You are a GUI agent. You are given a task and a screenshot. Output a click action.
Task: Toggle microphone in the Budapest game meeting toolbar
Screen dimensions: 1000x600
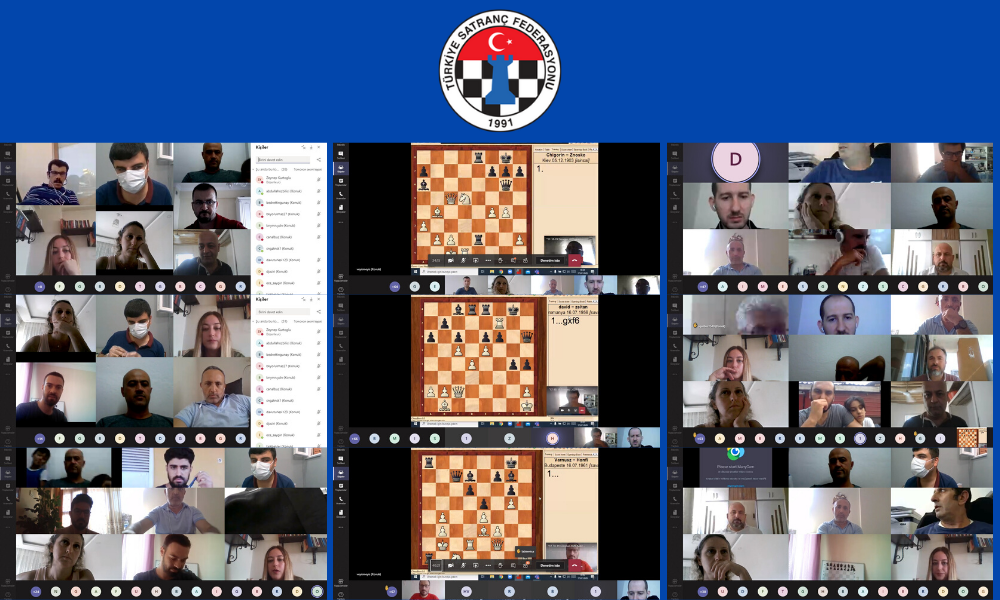tap(463, 565)
